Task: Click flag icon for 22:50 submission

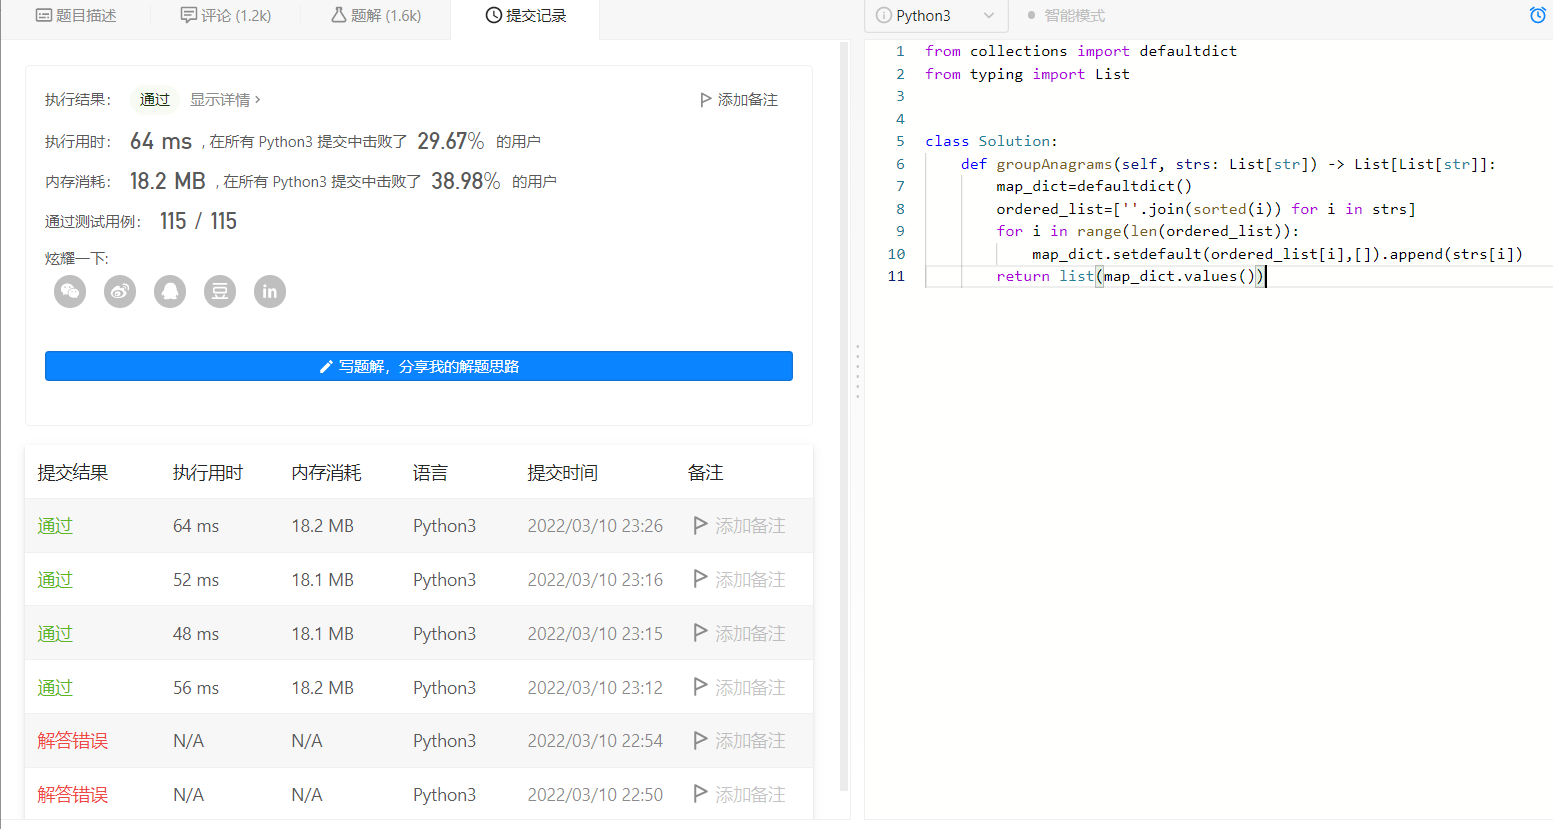Action: pos(700,794)
